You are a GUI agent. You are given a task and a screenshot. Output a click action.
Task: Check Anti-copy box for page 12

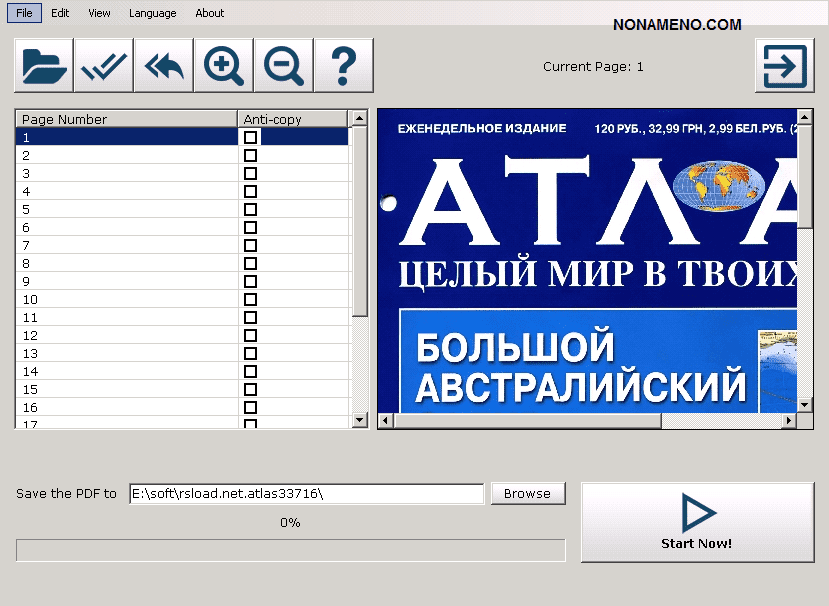point(250,336)
